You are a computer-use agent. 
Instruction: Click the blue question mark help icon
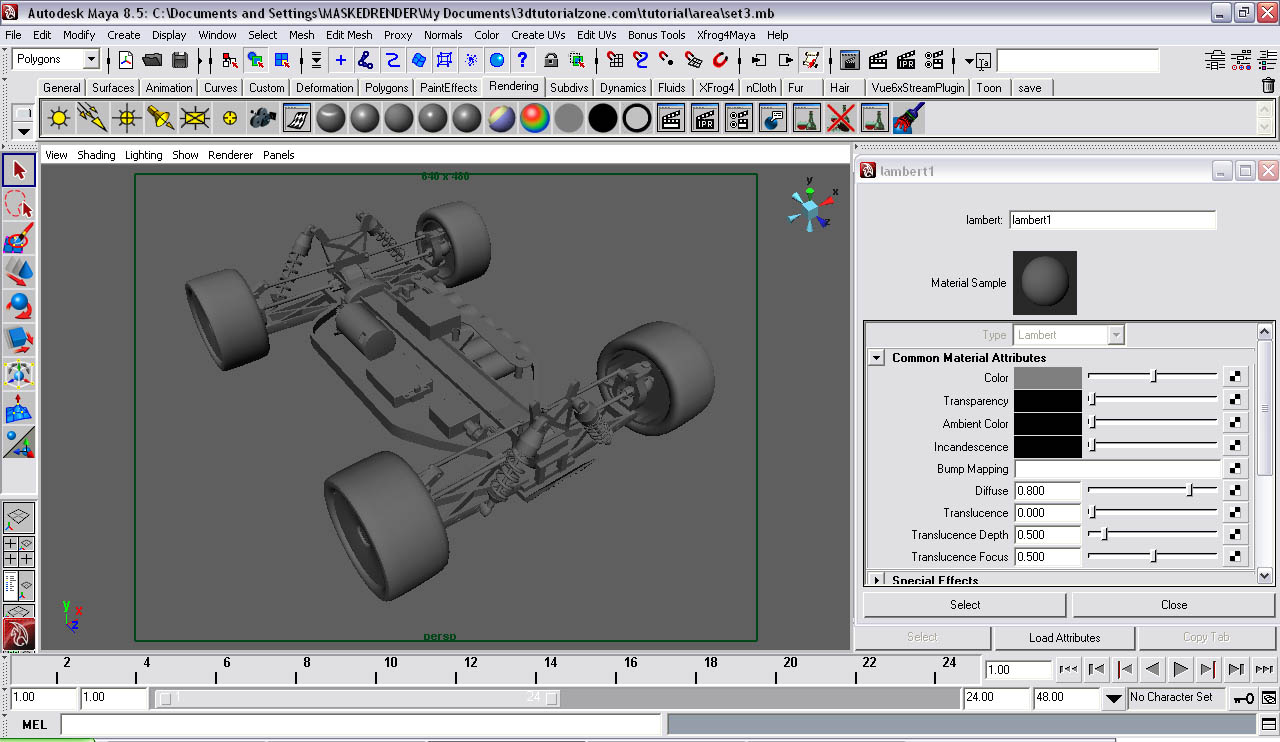(x=522, y=60)
